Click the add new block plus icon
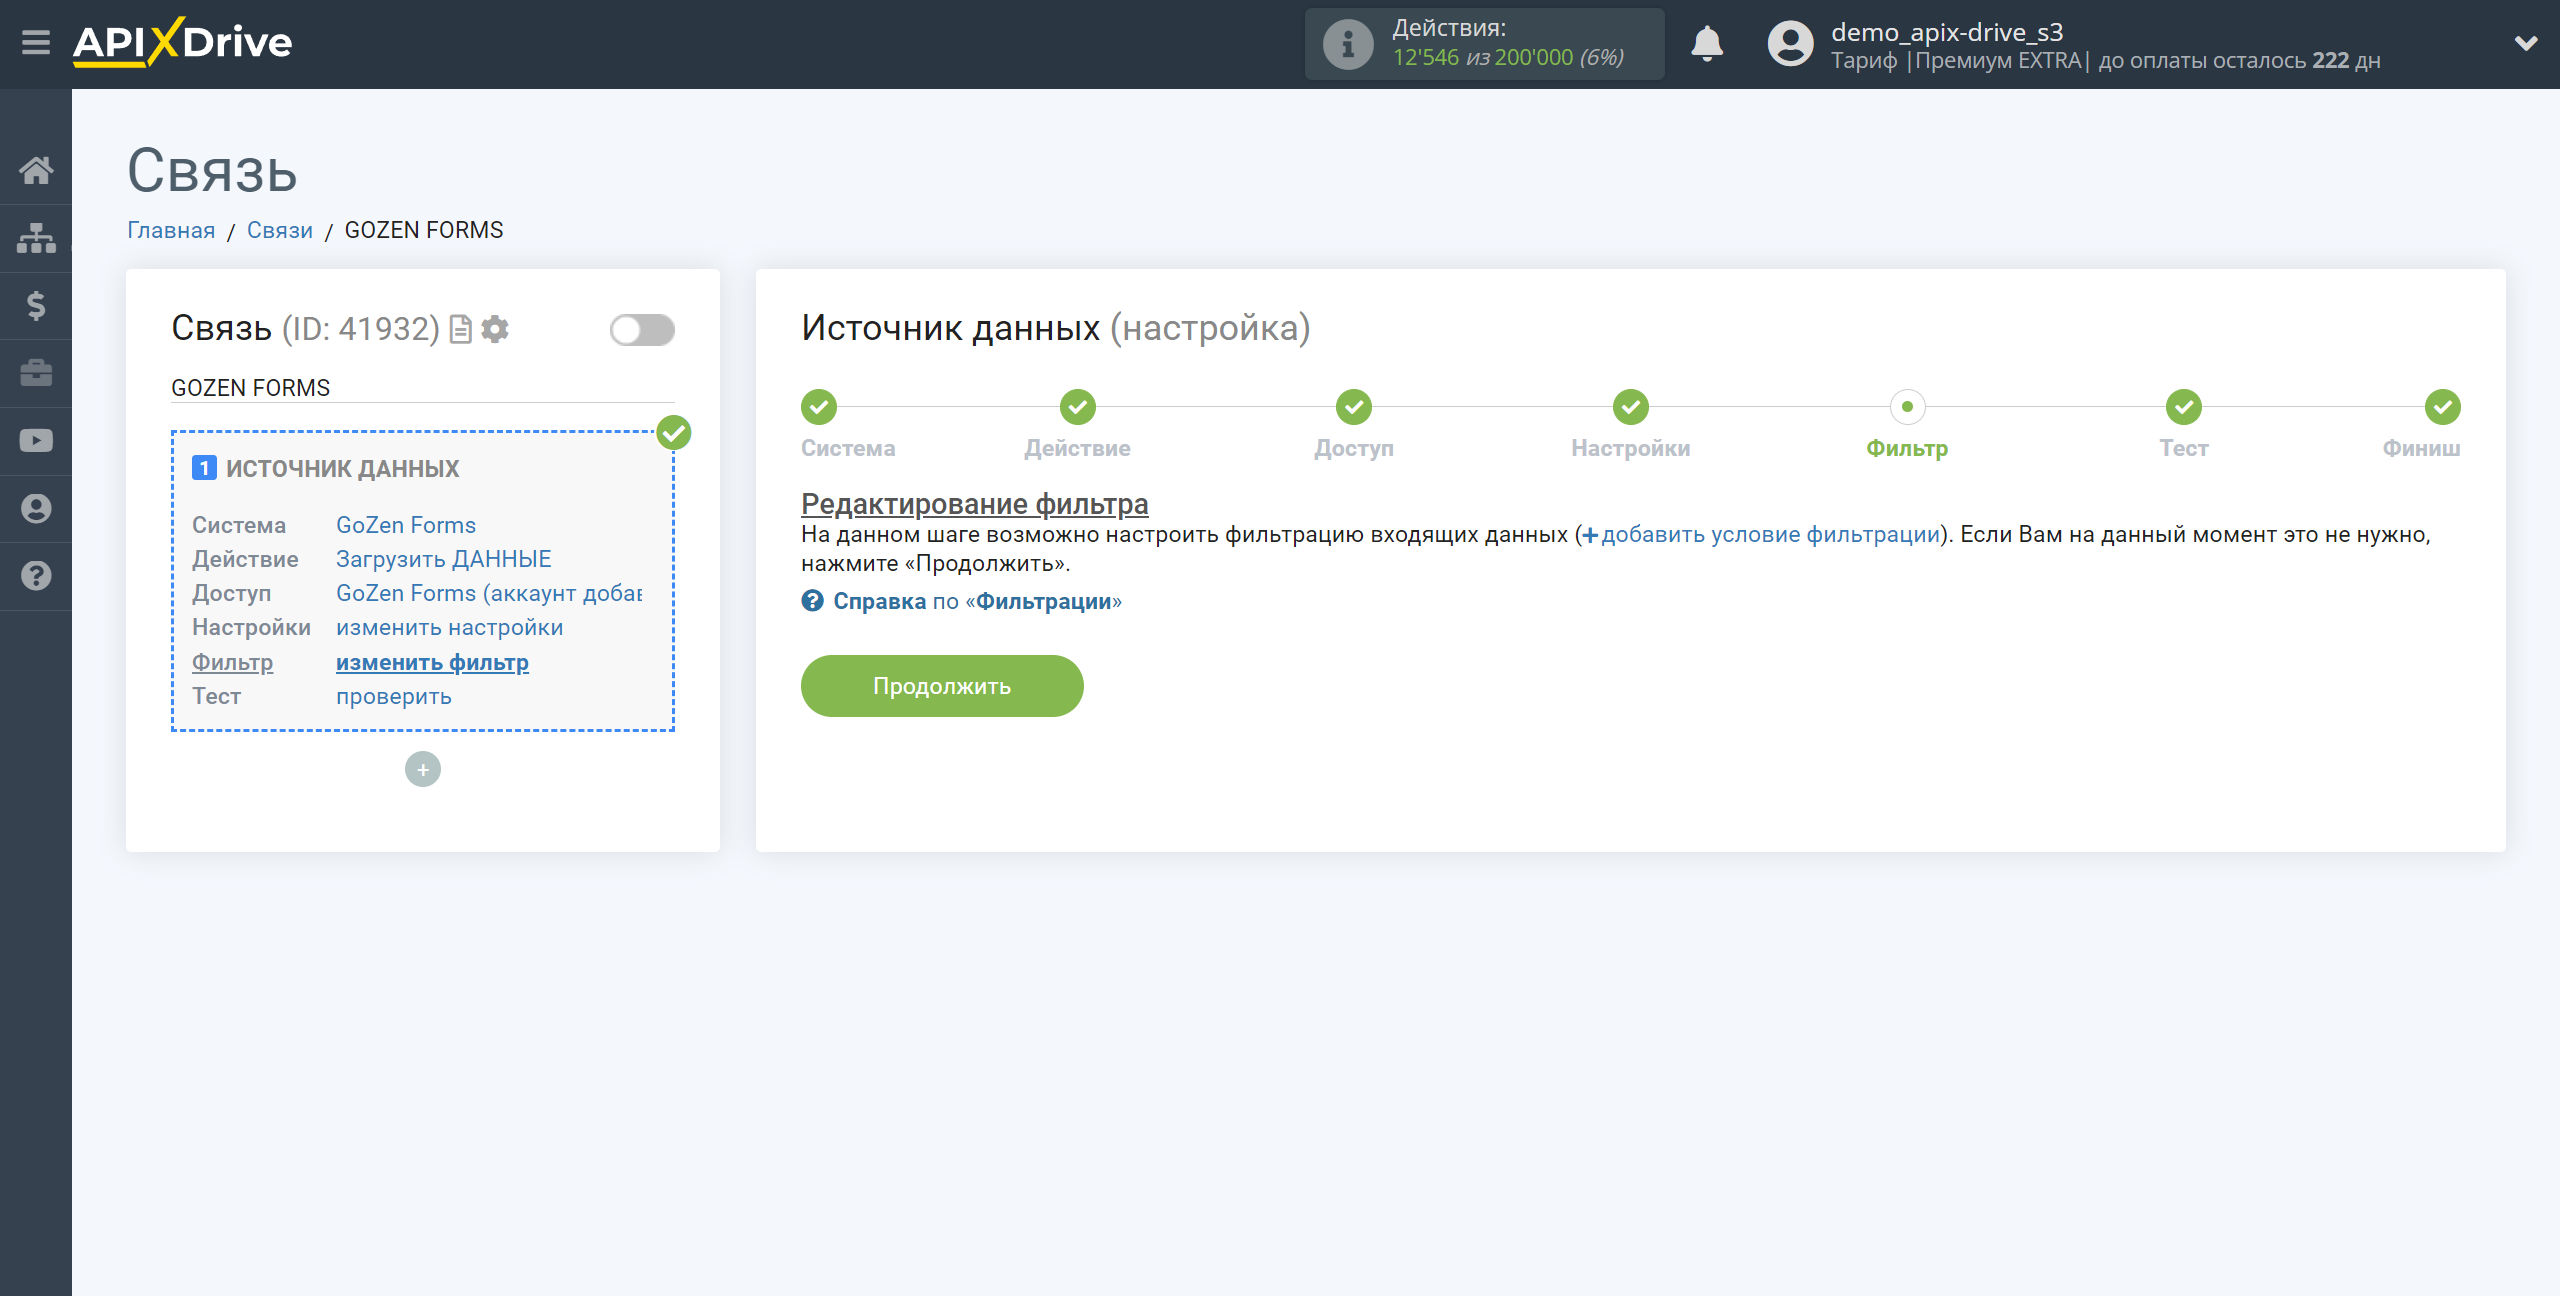Image resolution: width=2560 pixels, height=1296 pixels. pos(421,769)
